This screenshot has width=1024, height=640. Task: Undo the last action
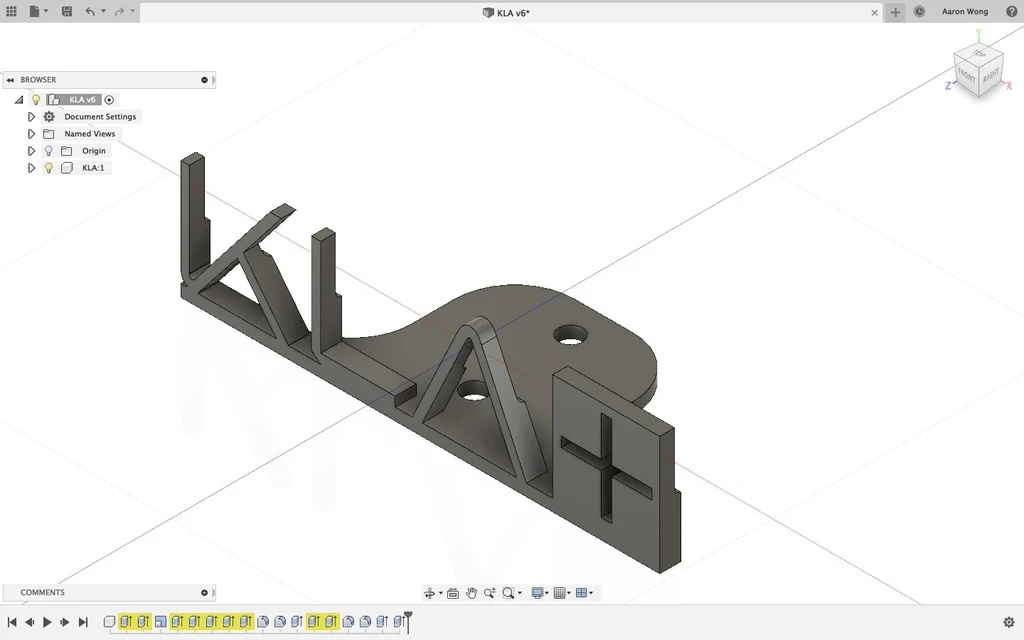pos(90,11)
